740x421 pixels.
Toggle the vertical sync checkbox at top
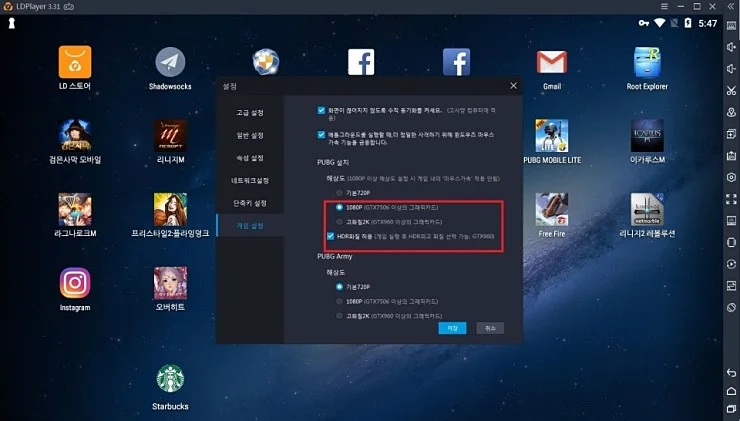pos(321,110)
